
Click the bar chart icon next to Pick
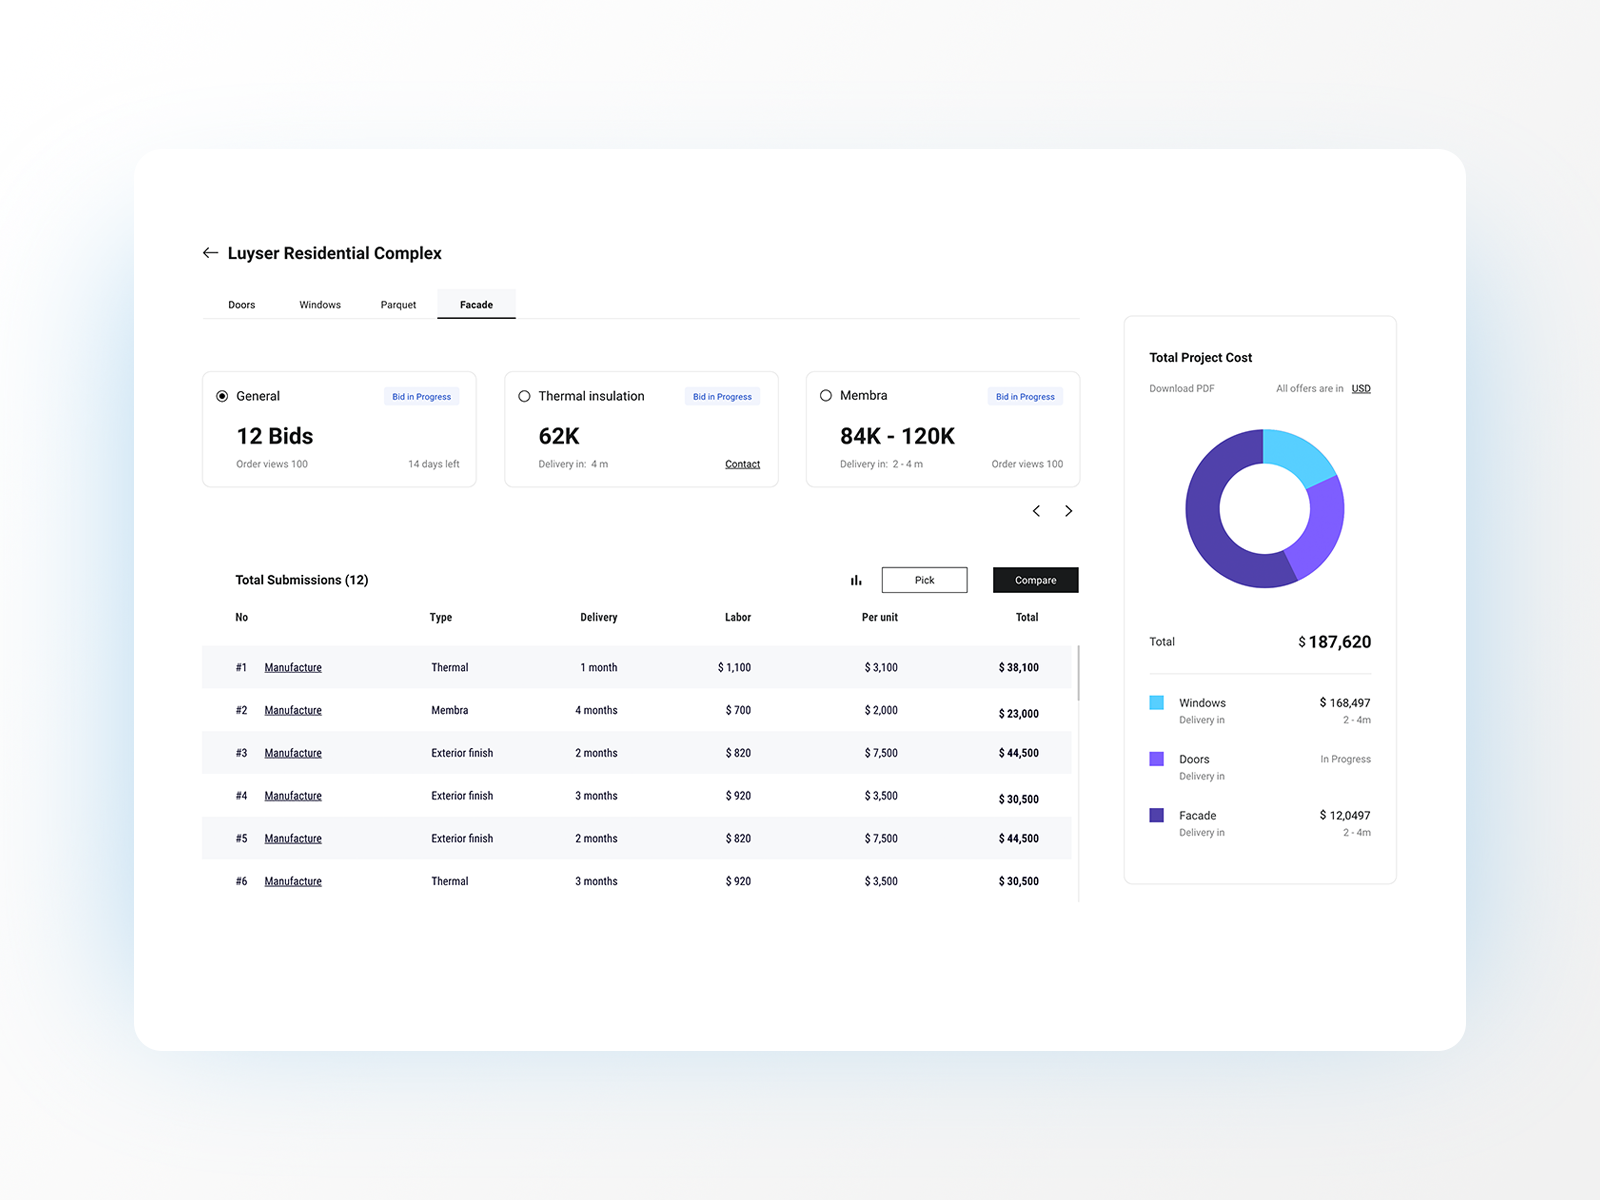856,580
